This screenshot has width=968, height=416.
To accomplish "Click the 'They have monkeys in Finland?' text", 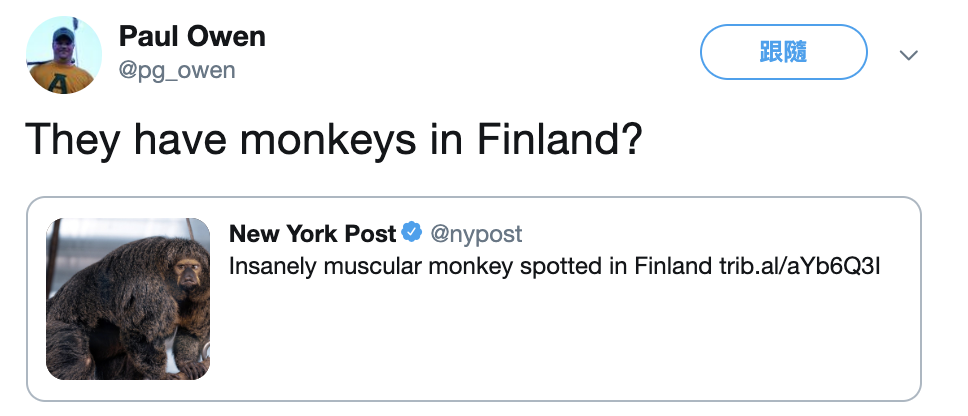I will [x=331, y=141].
